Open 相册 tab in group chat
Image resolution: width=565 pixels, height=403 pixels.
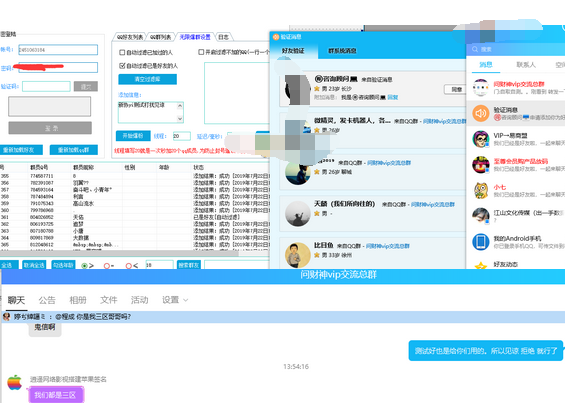[x=78, y=300]
